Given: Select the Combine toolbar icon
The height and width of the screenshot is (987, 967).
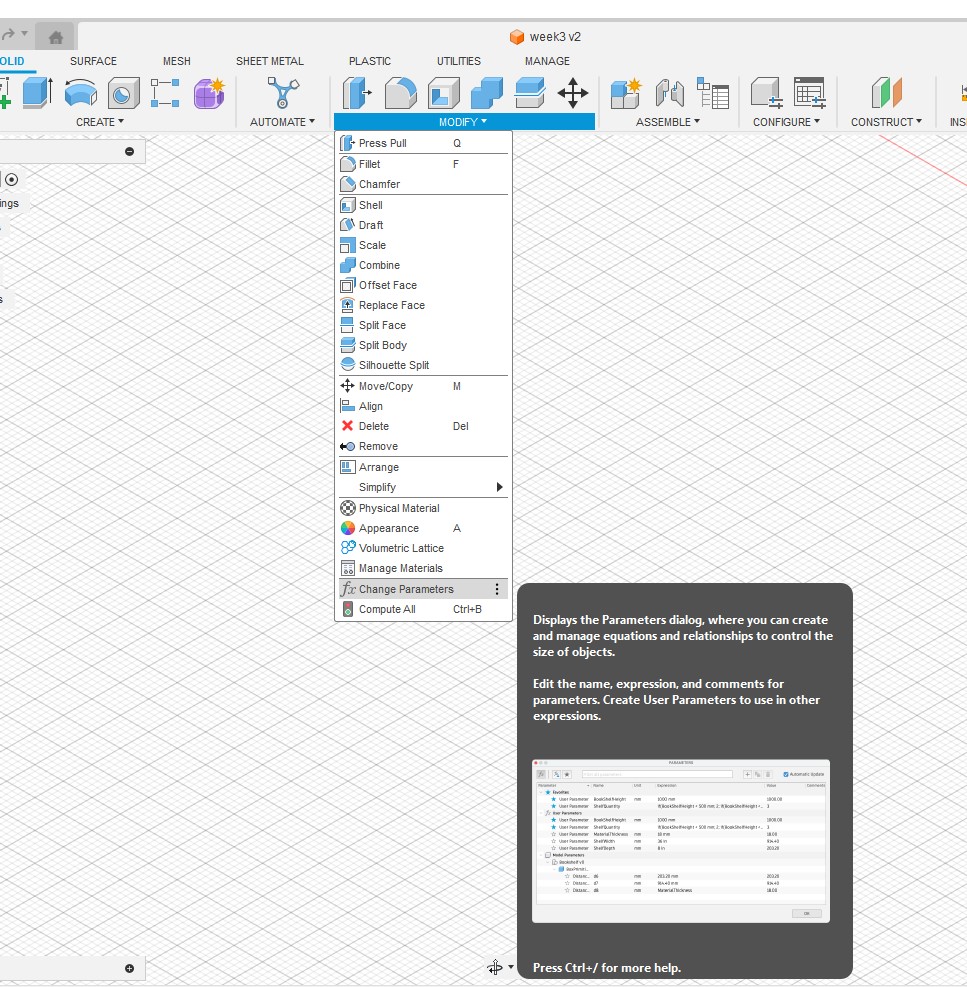Looking at the screenshot, I should pos(487,93).
